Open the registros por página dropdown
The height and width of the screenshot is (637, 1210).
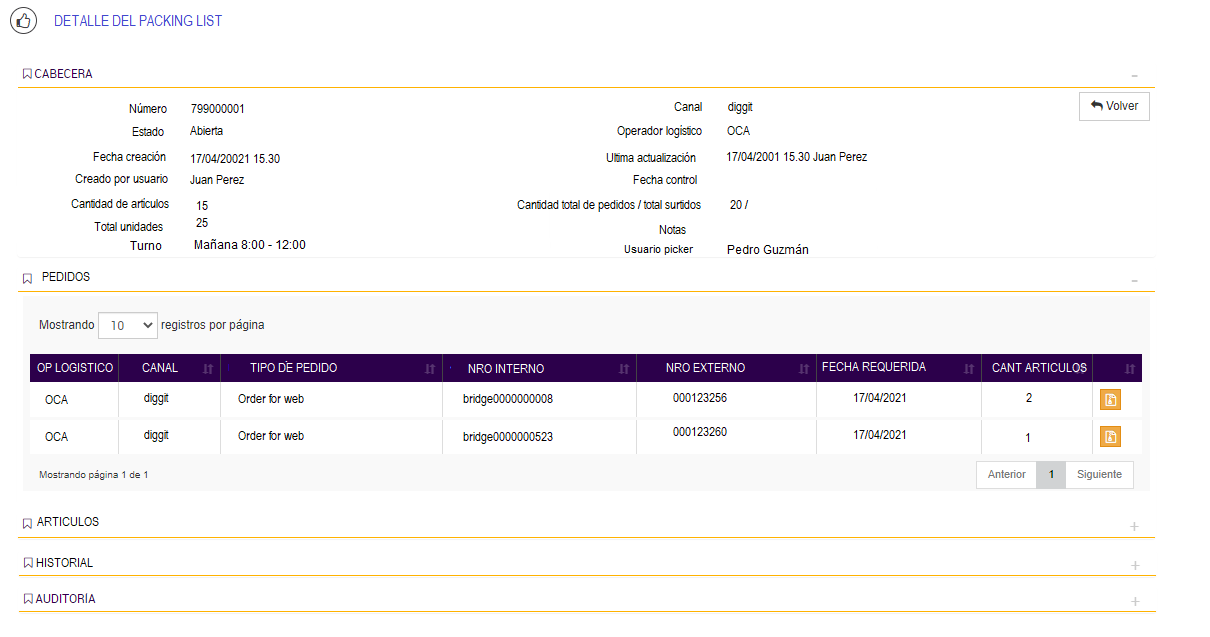click(x=128, y=325)
